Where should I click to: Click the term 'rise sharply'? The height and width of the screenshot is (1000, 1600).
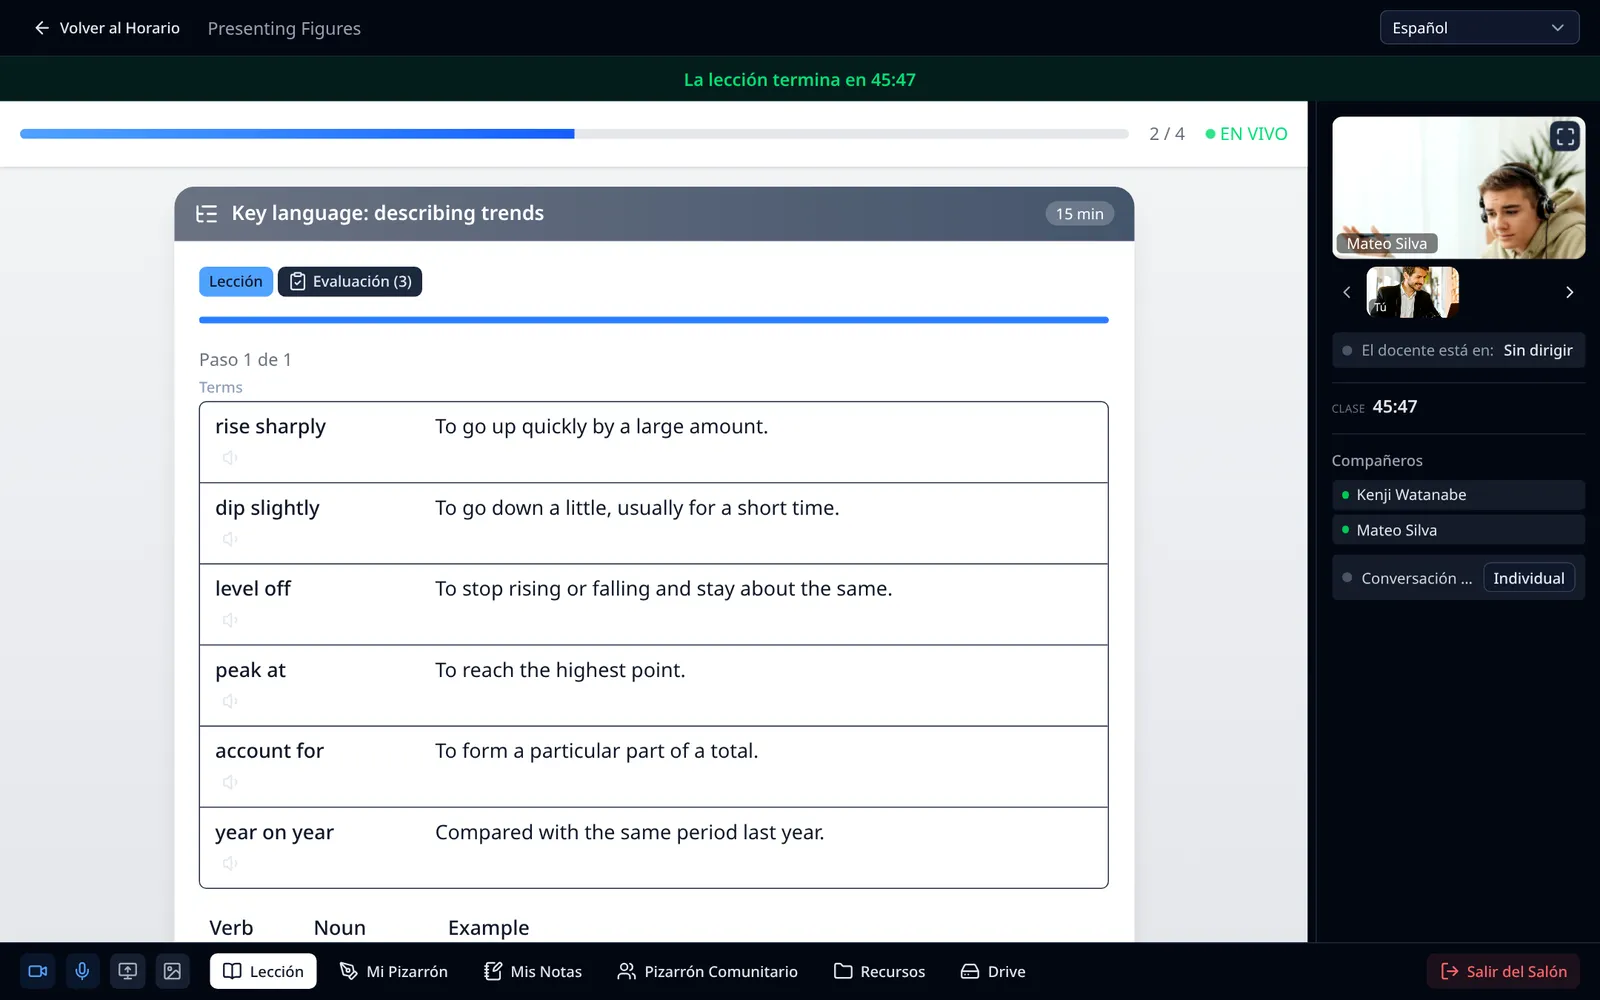tap(270, 427)
